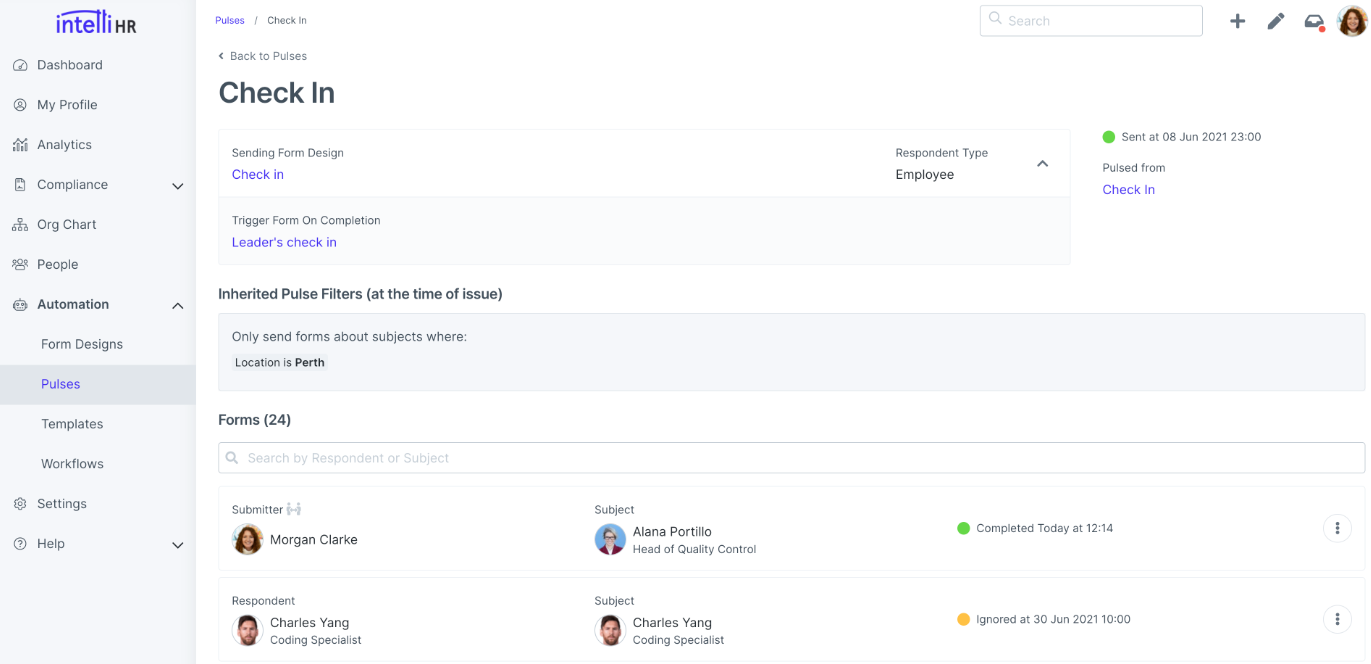This screenshot has height=664, width=1371.
Task: Click the Org Chart icon
Action: click(x=22, y=224)
